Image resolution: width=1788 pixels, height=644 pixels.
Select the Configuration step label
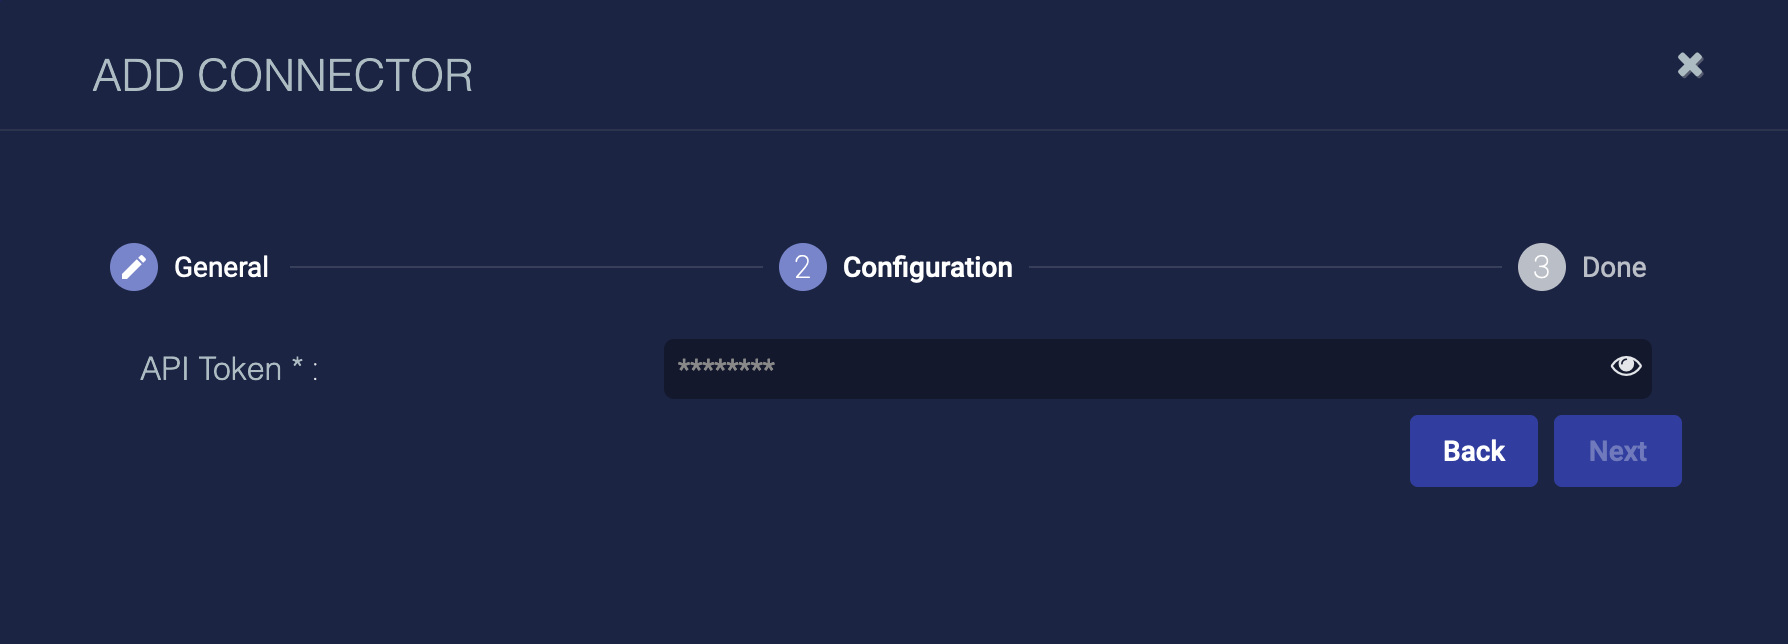(927, 267)
